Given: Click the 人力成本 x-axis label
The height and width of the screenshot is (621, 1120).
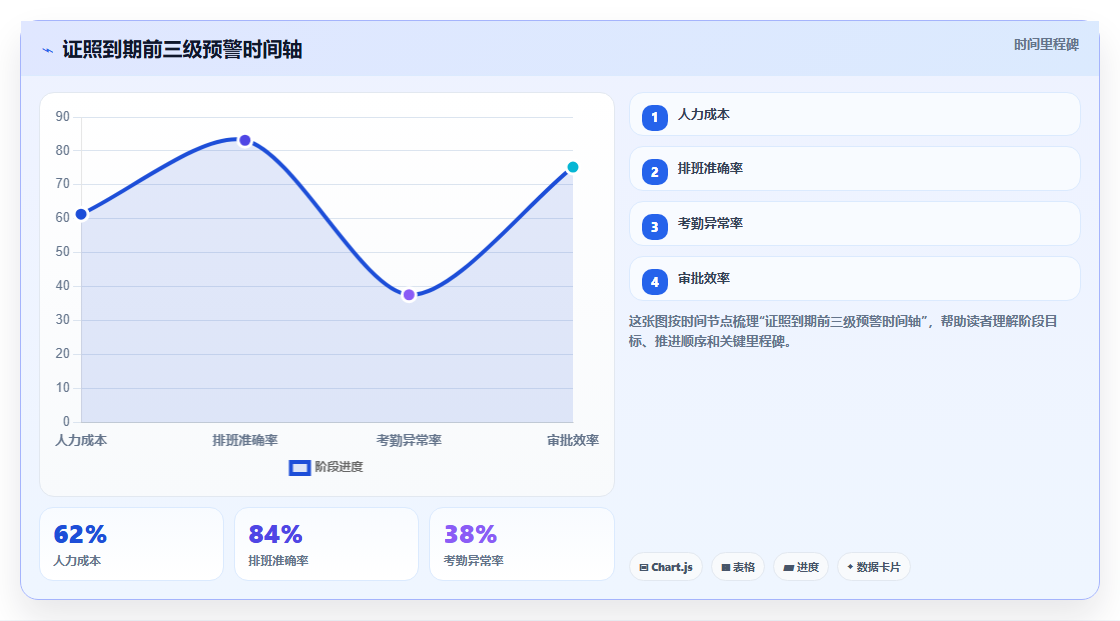Looking at the screenshot, I should (x=81, y=440).
